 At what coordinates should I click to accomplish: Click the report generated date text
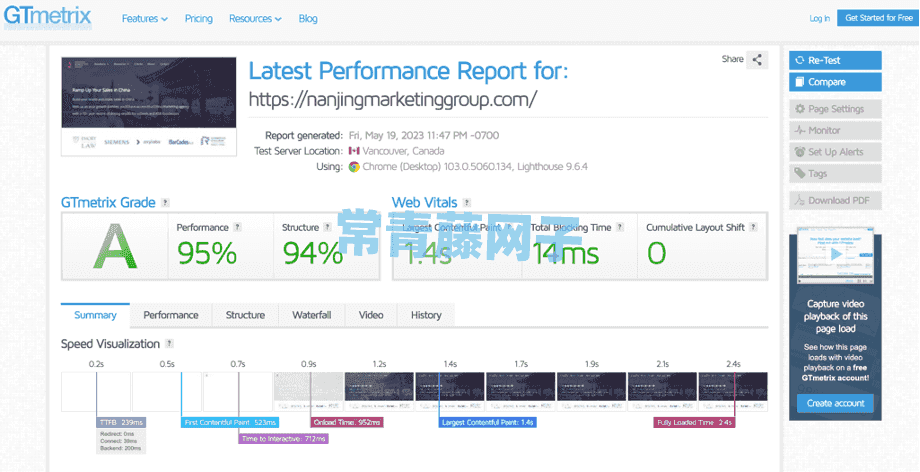(424, 136)
